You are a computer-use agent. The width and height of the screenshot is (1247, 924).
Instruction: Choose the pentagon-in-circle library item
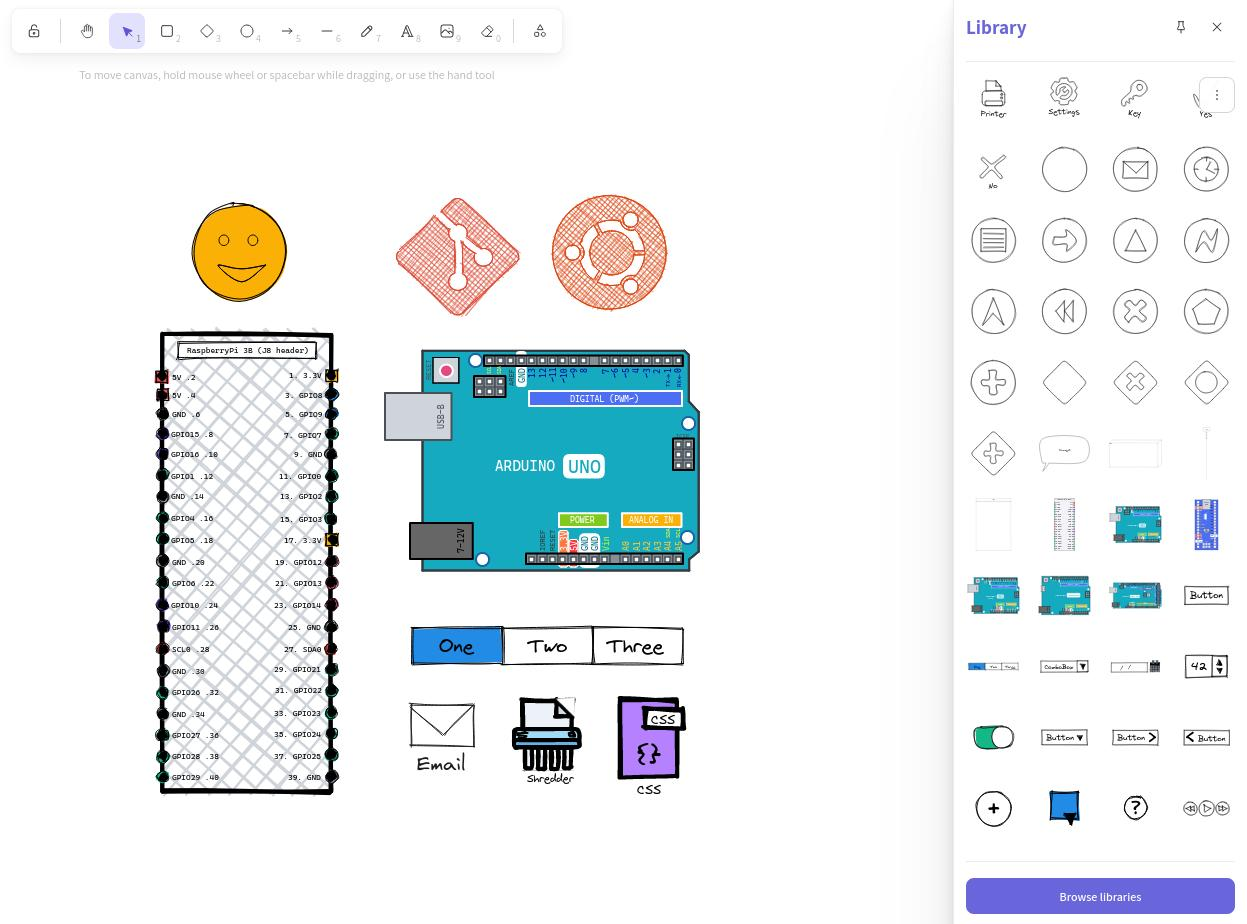1206,311
